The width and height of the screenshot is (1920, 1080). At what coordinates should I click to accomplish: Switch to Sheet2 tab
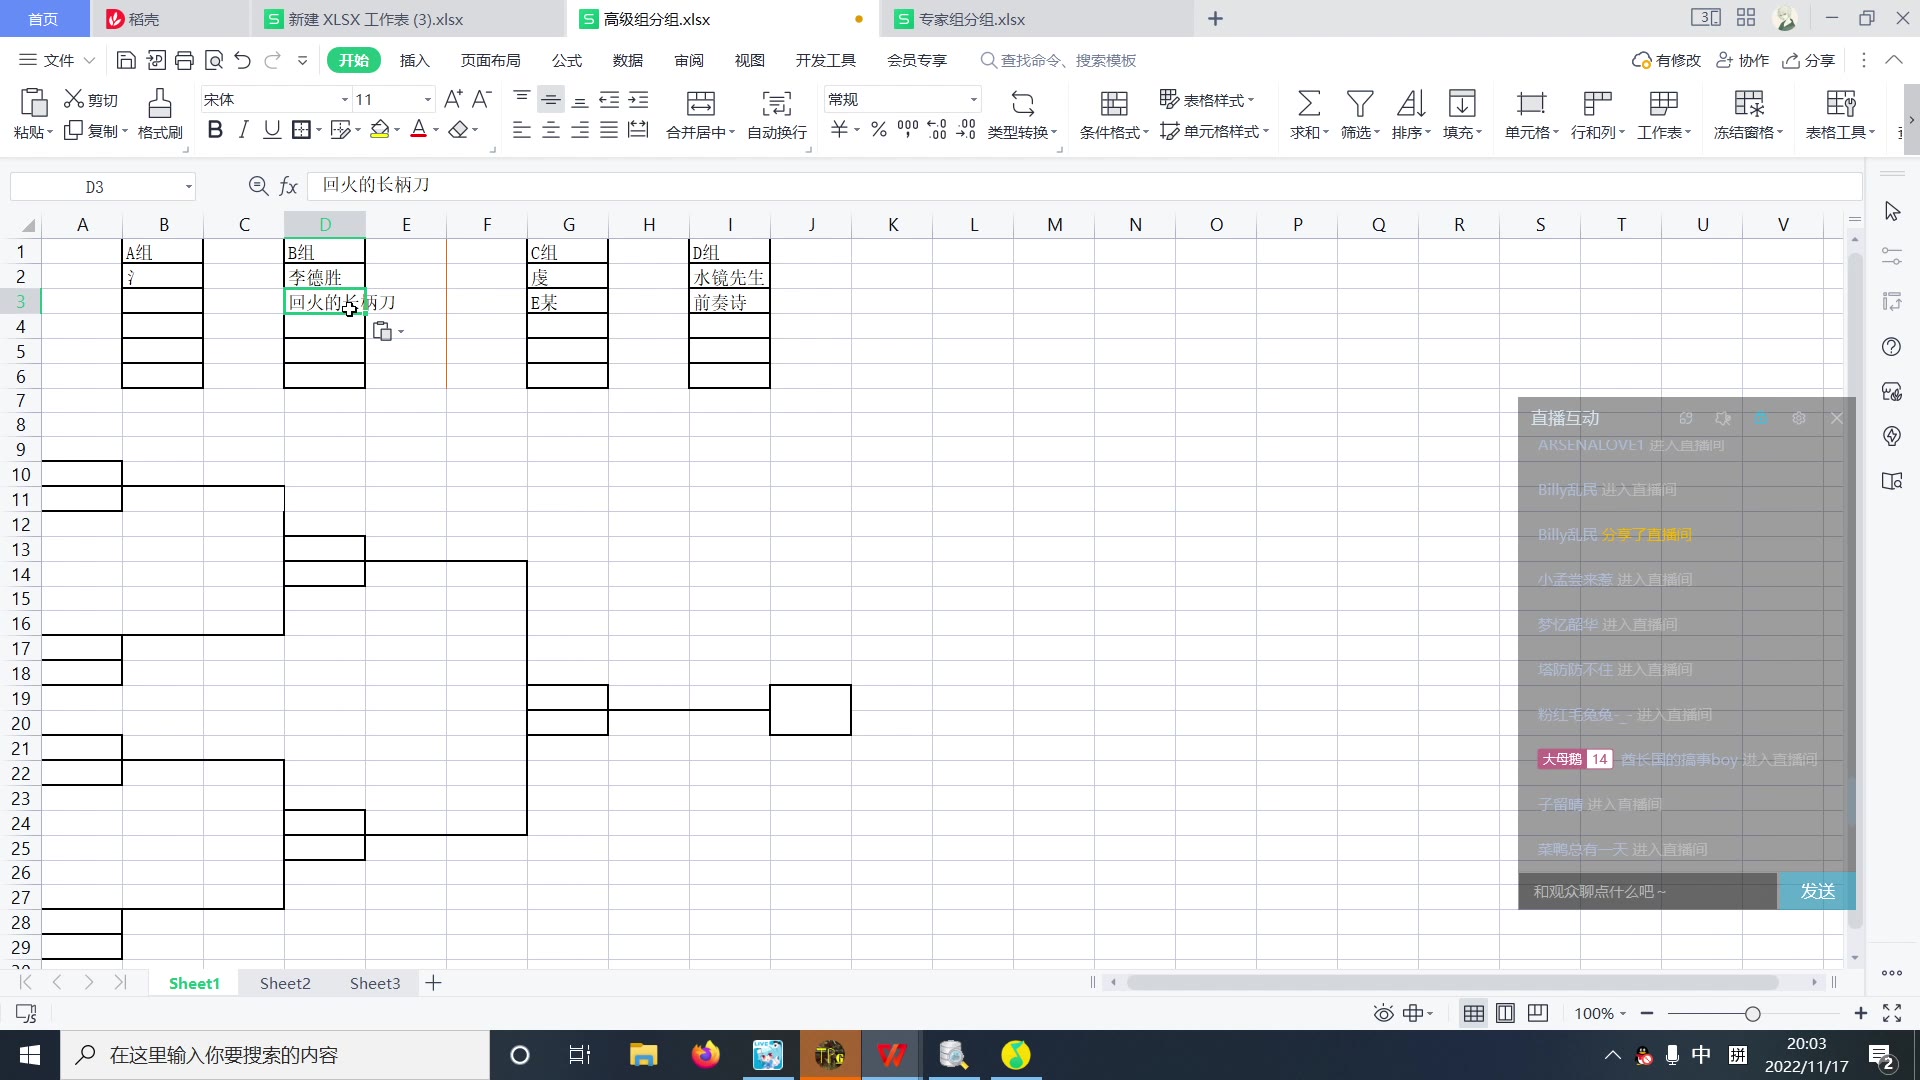285,984
